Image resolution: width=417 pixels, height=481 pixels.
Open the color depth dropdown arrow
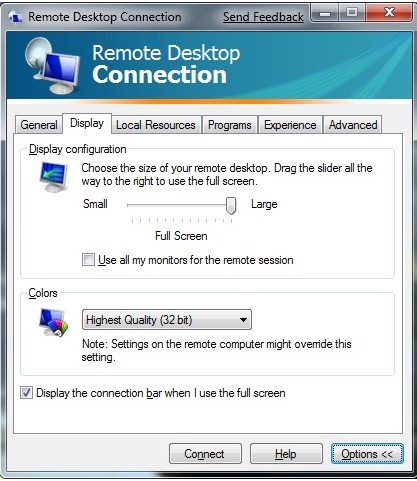(243, 320)
